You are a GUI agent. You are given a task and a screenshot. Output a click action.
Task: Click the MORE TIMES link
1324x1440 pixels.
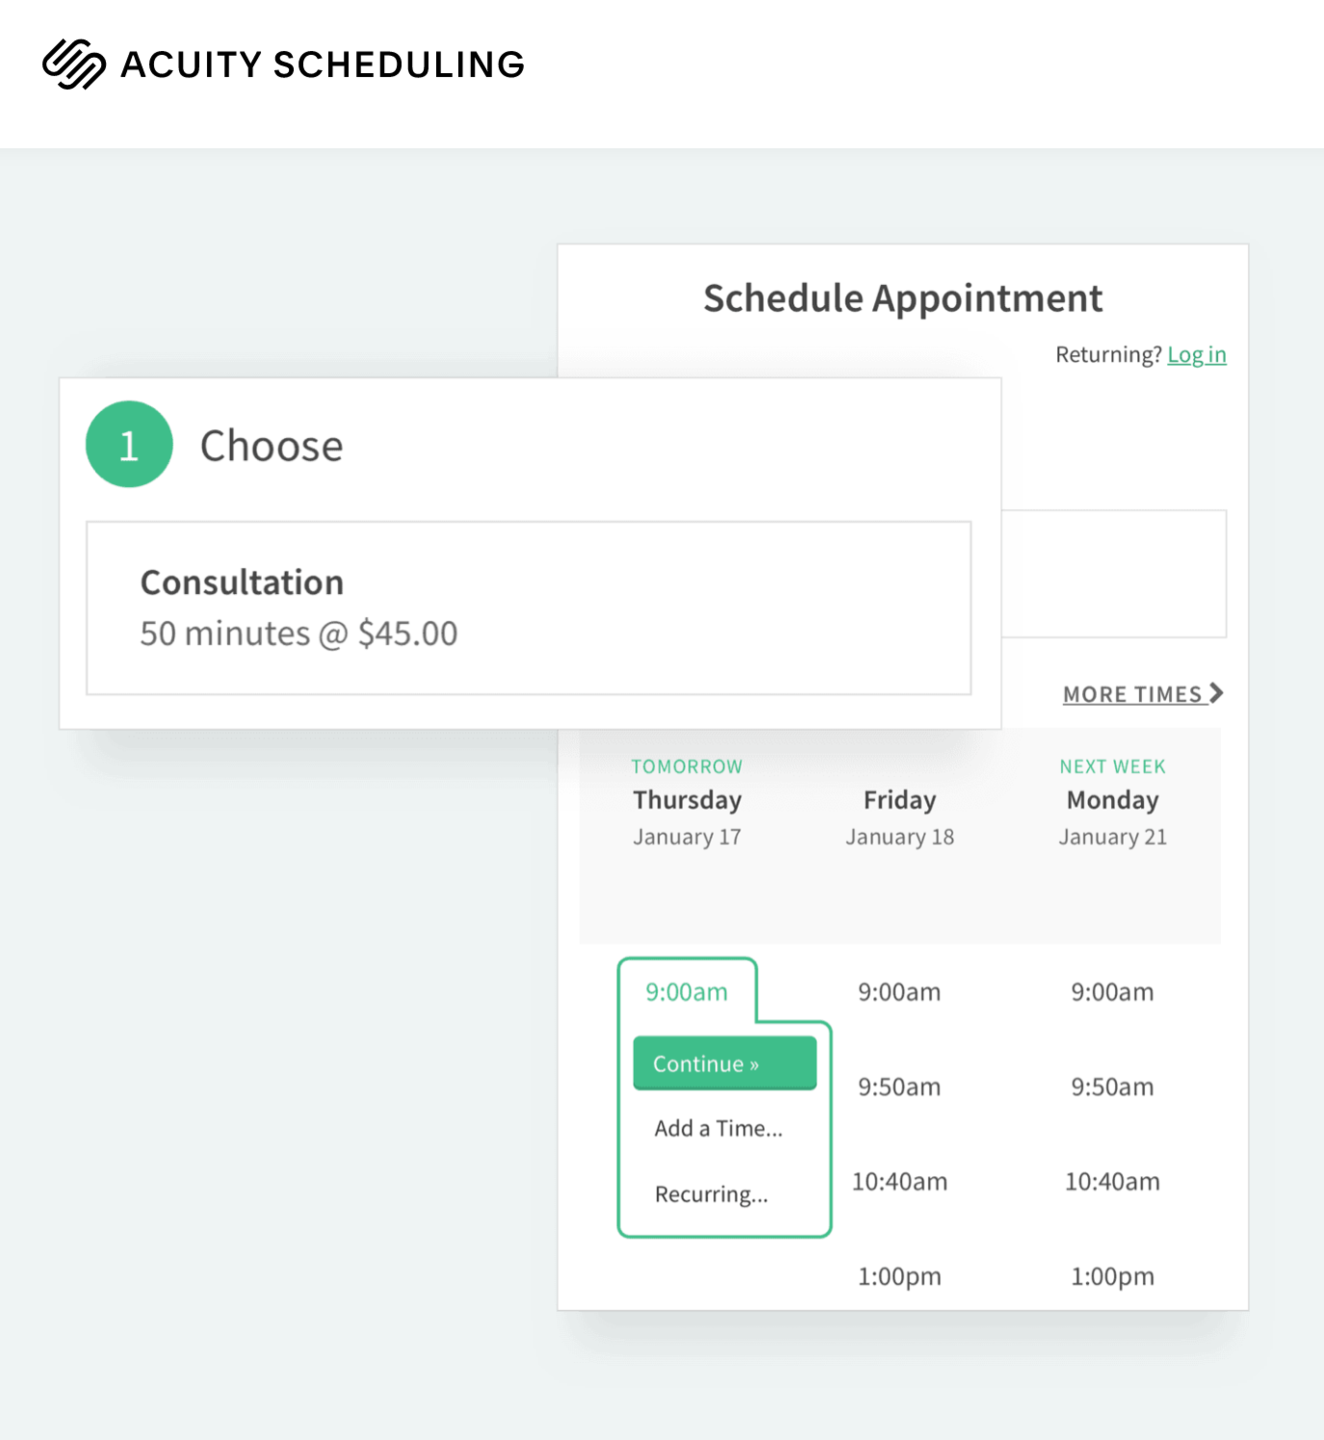(x=1143, y=694)
